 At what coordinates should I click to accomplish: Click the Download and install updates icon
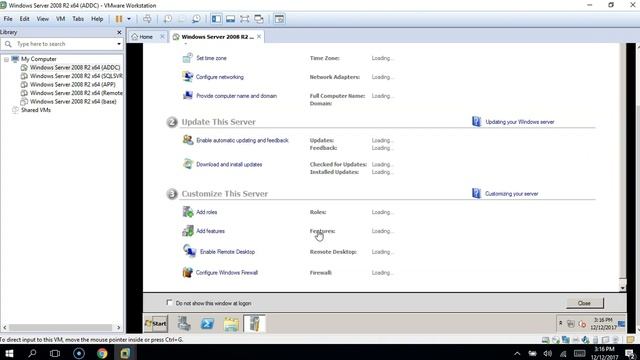(x=187, y=164)
